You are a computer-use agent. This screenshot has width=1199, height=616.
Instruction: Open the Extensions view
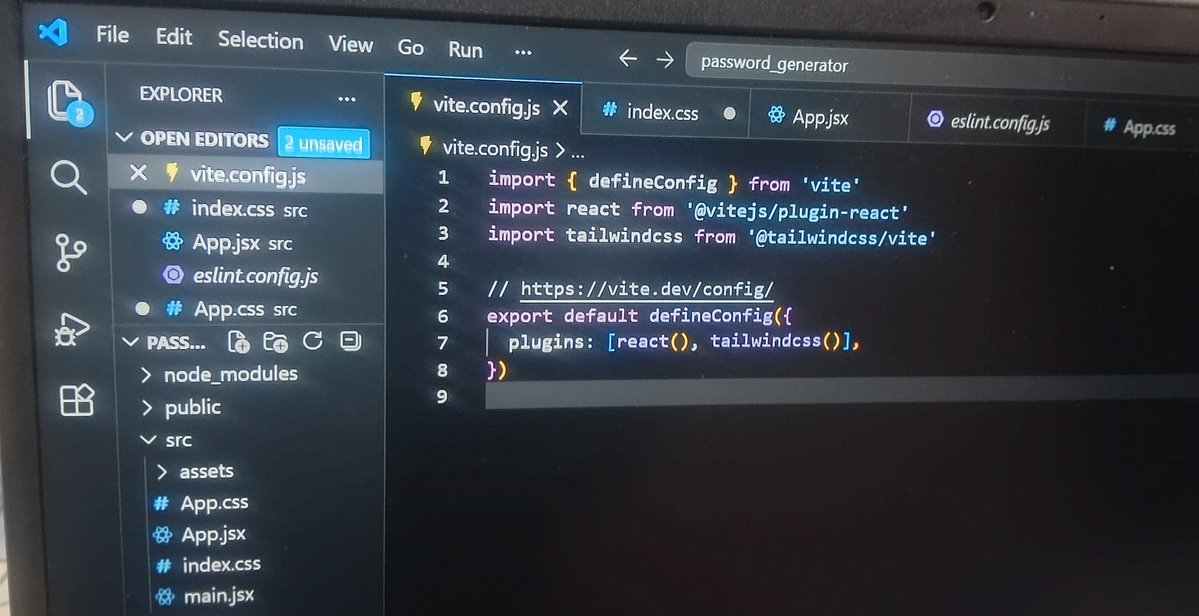coord(76,400)
